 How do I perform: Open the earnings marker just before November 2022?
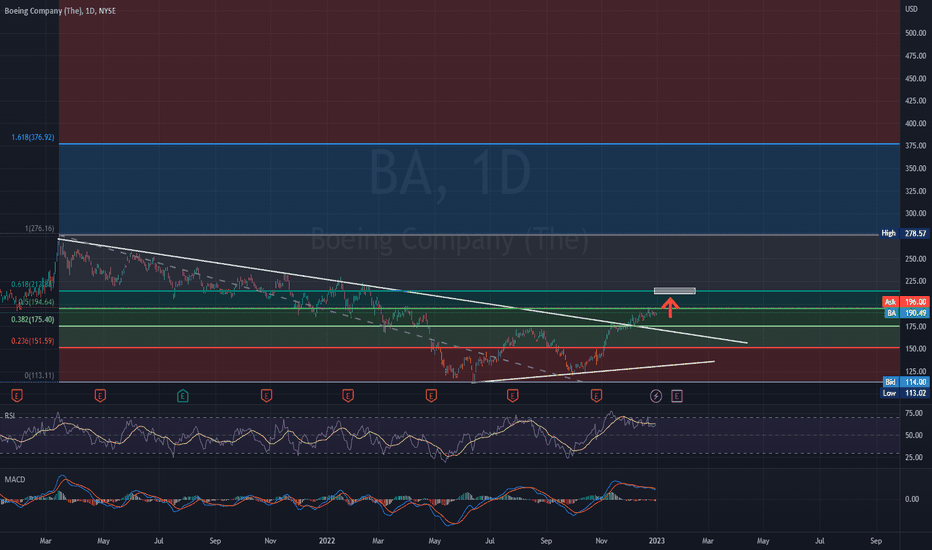(596, 395)
